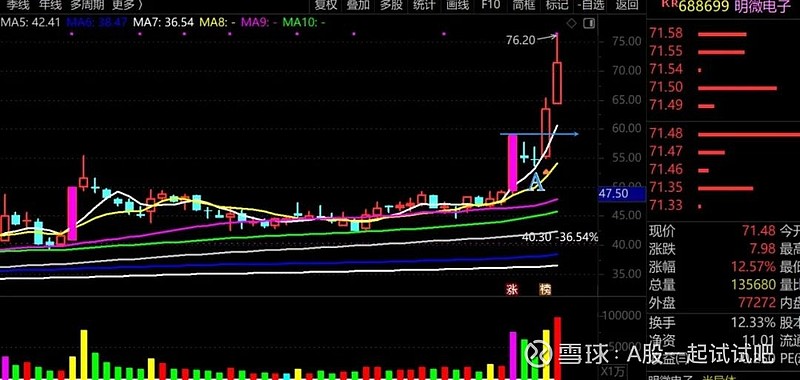Click the 总量 value 135680

tap(754, 285)
